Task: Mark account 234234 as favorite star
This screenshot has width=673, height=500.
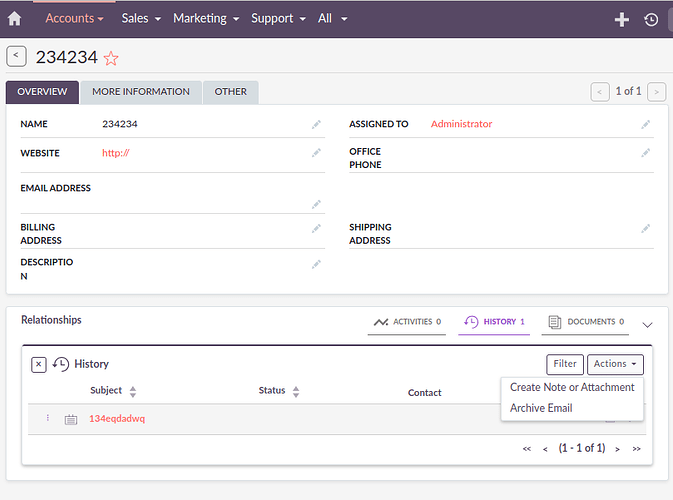Action: 111,58
